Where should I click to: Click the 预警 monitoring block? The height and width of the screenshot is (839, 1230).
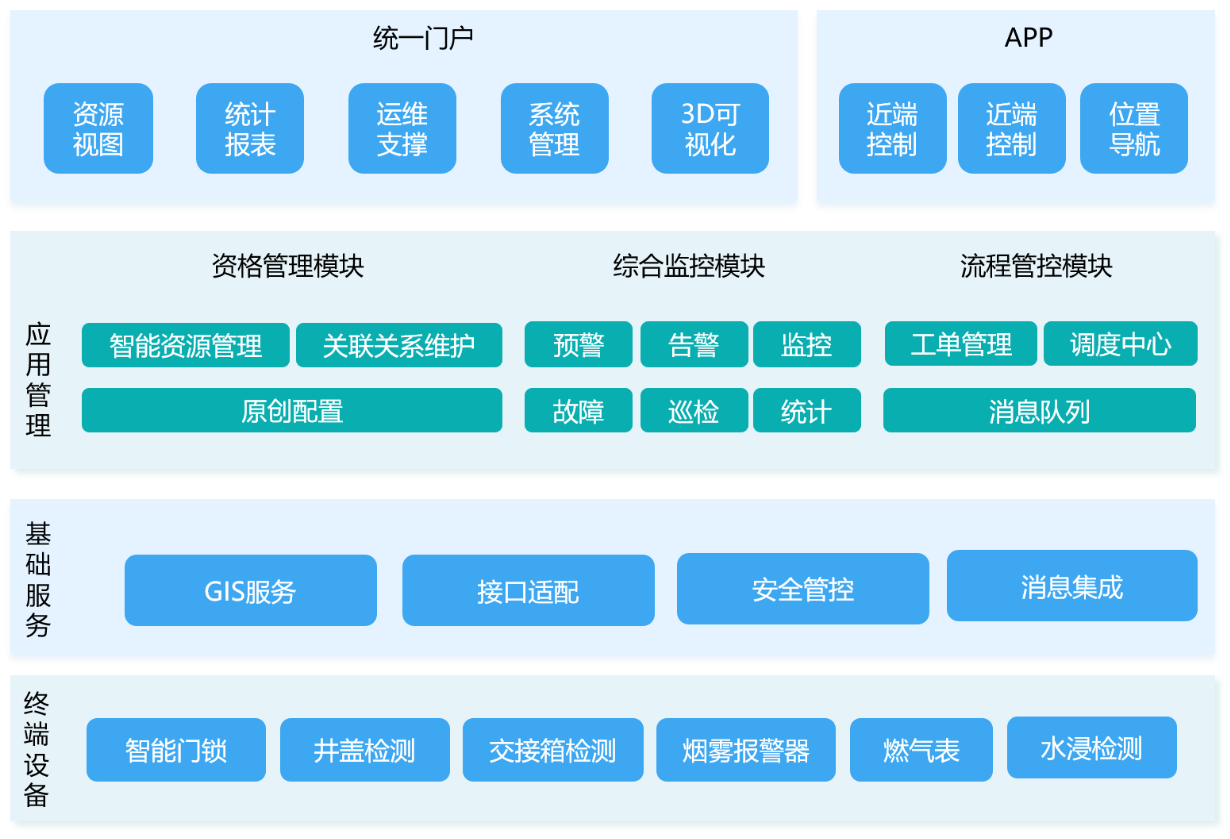click(578, 345)
